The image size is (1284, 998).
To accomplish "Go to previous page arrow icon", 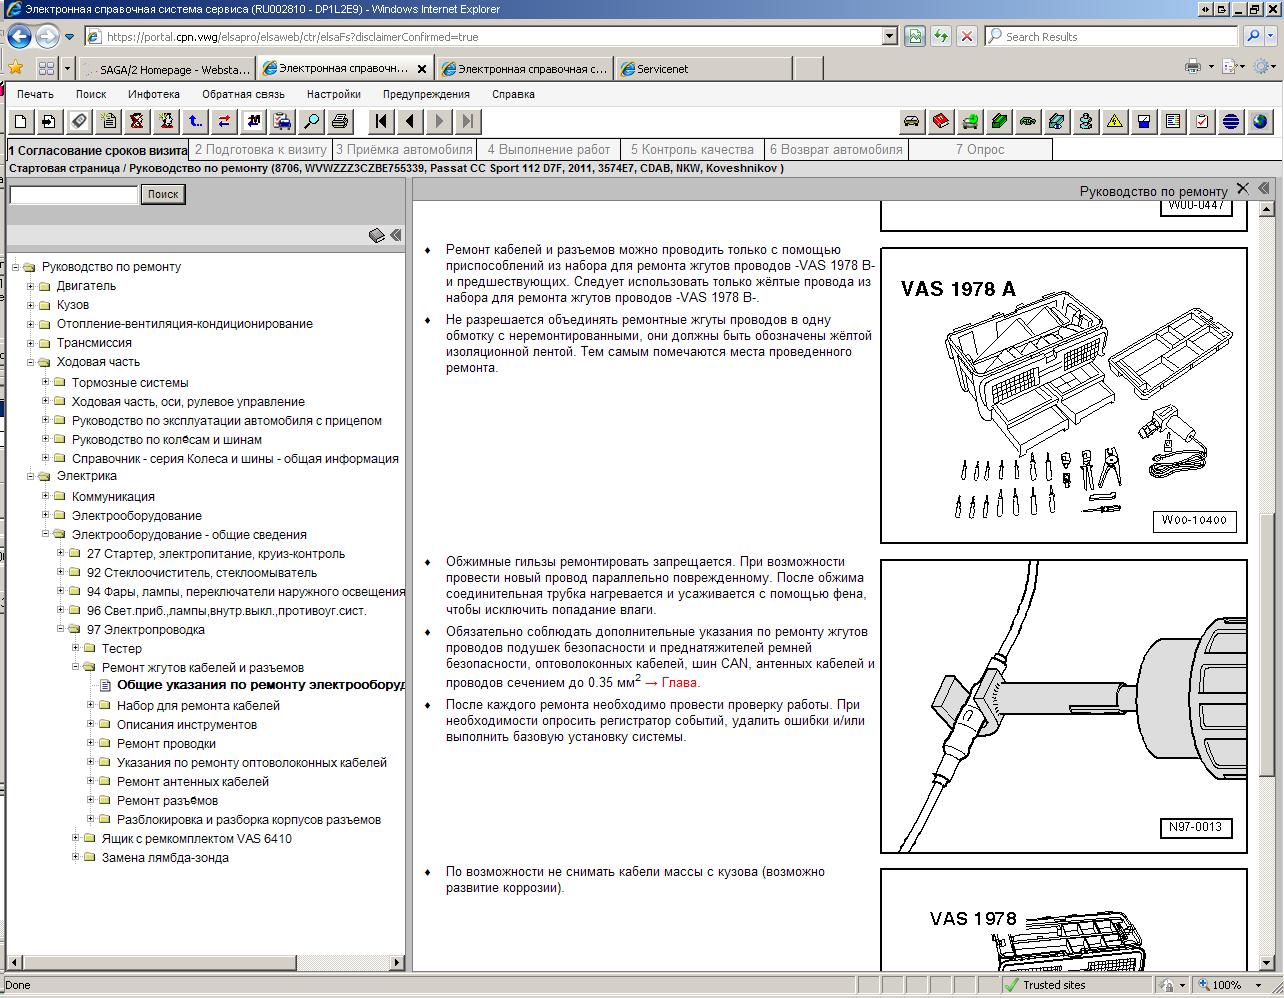I will point(410,121).
